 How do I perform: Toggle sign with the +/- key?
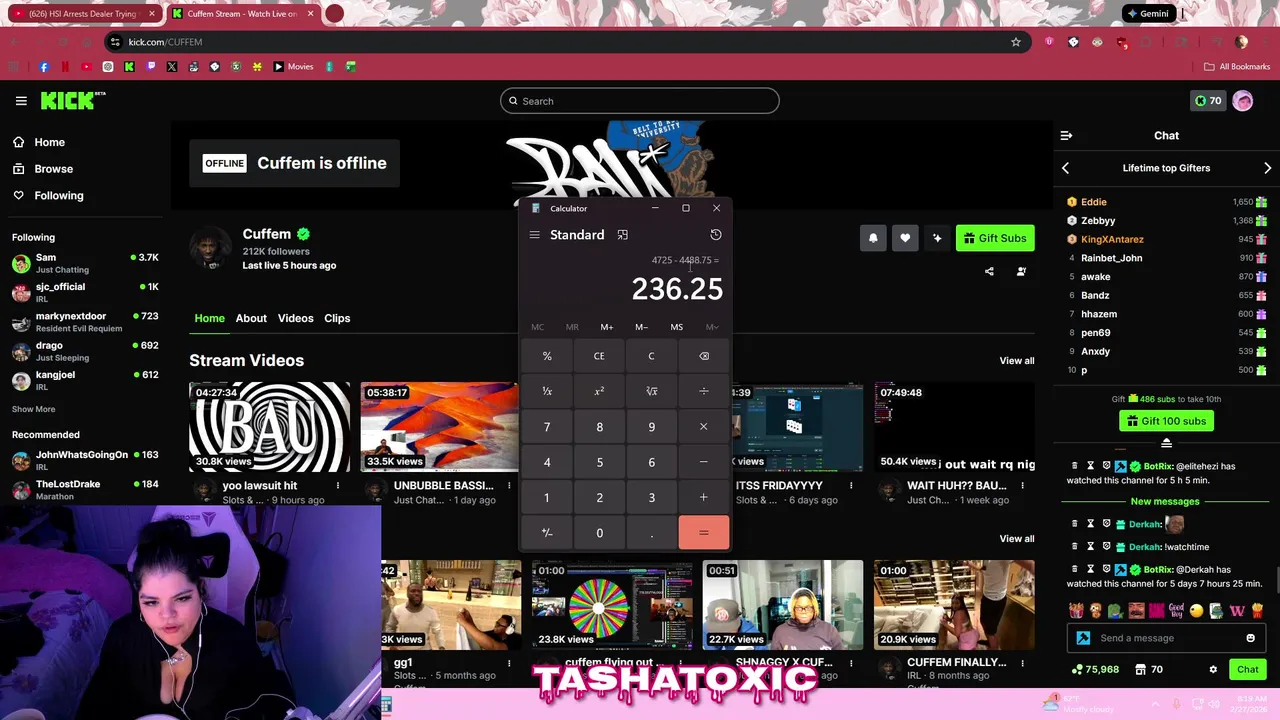(x=547, y=533)
